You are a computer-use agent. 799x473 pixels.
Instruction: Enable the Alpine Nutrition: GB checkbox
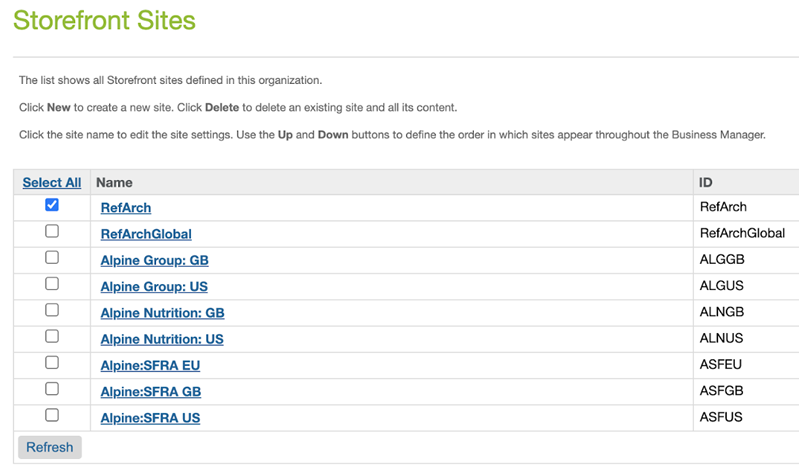tap(51, 310)
